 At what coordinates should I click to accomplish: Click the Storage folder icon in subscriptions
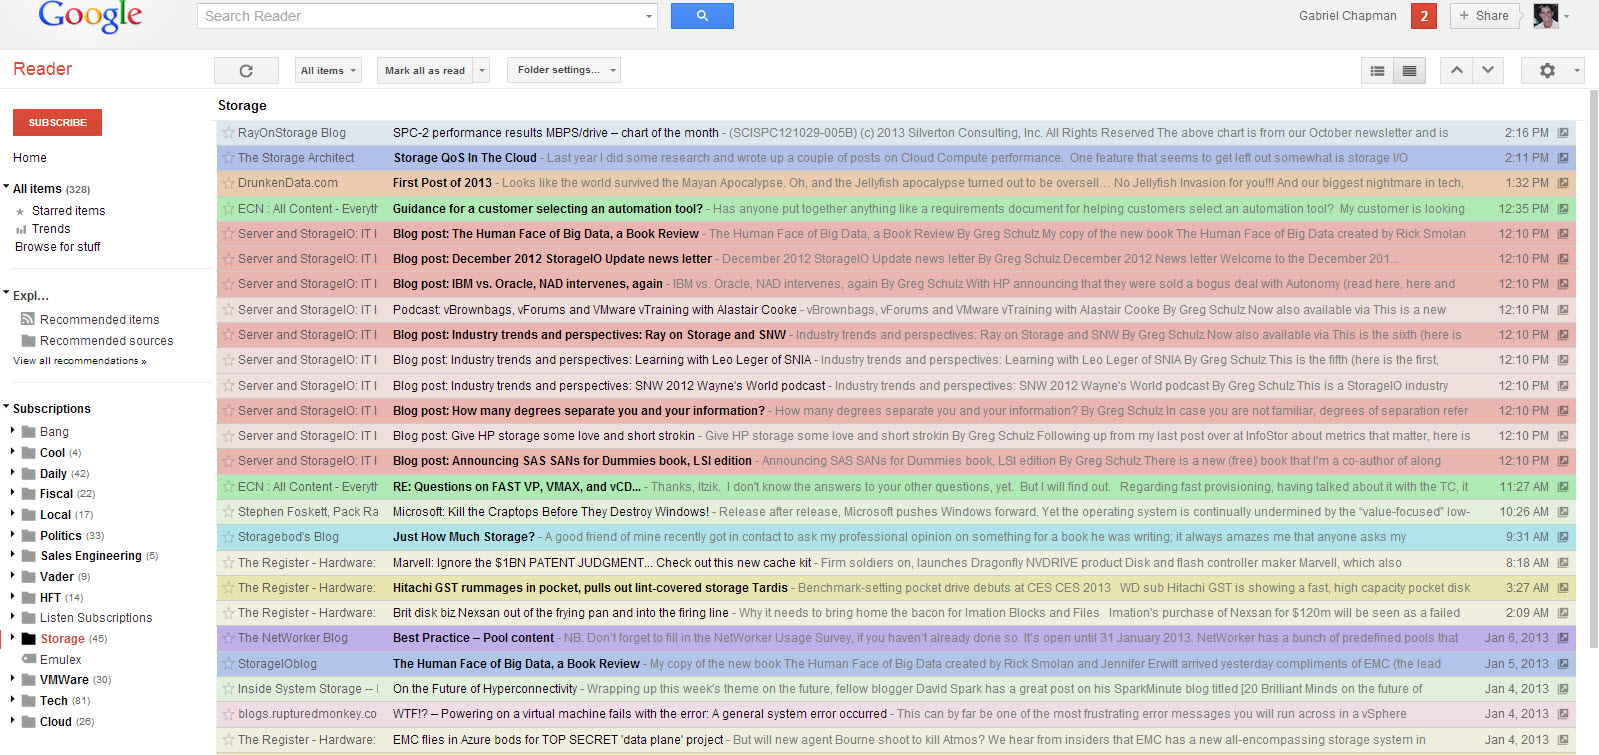pyautogui.click(x=29, y=639)
